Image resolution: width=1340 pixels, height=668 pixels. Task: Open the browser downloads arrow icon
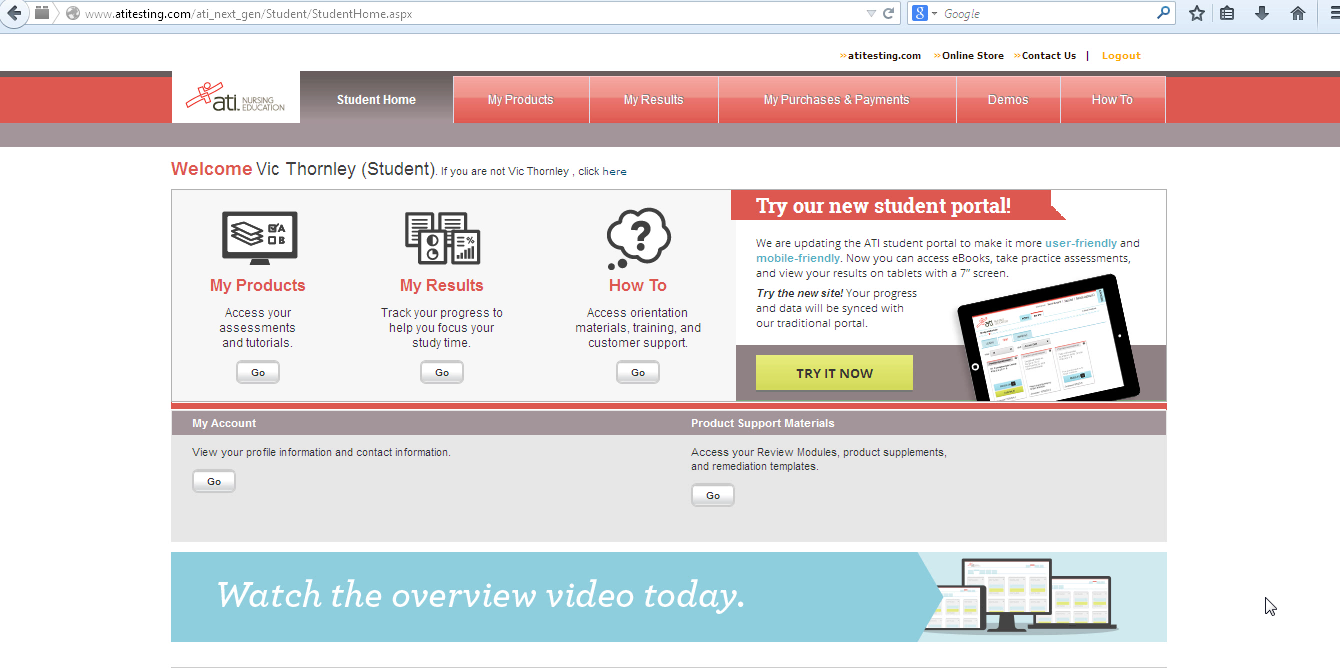click(1262, 13)
